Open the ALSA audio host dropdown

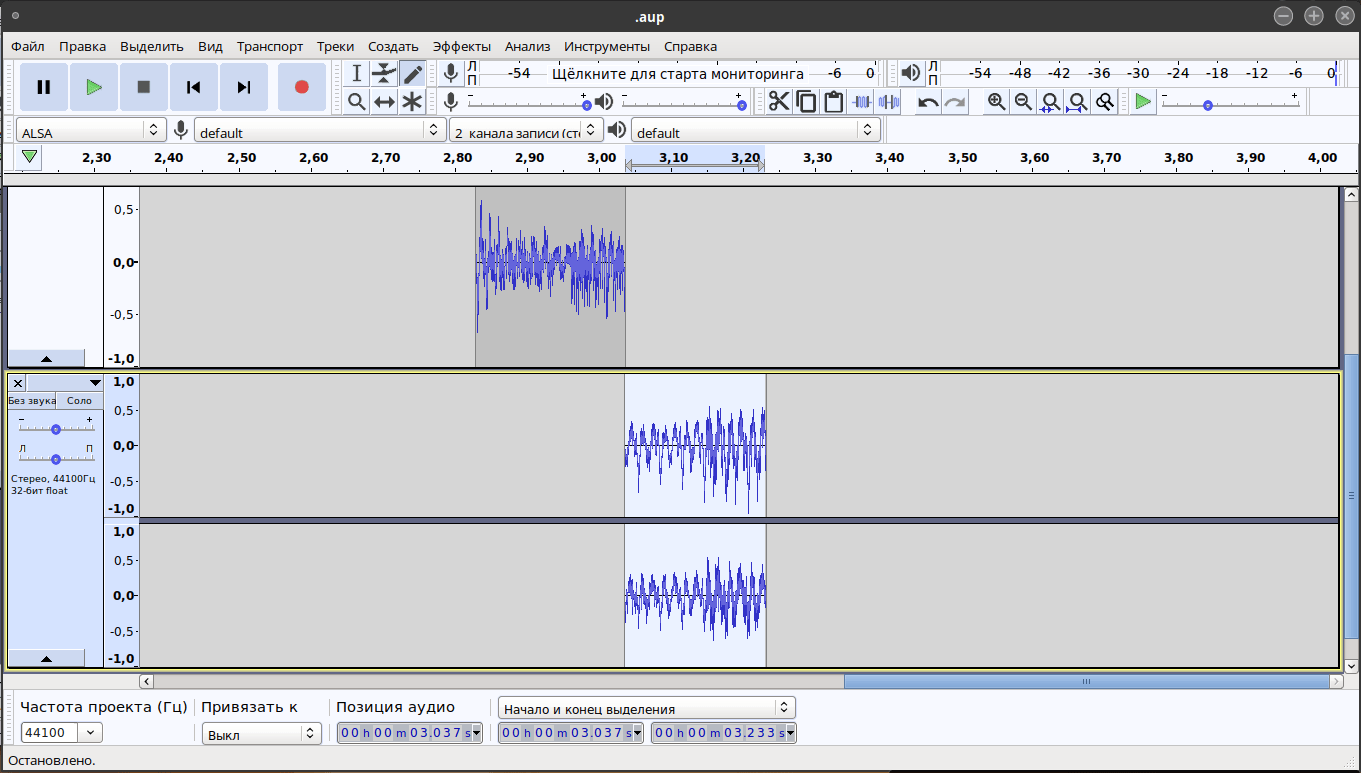[x=91, y=132]
